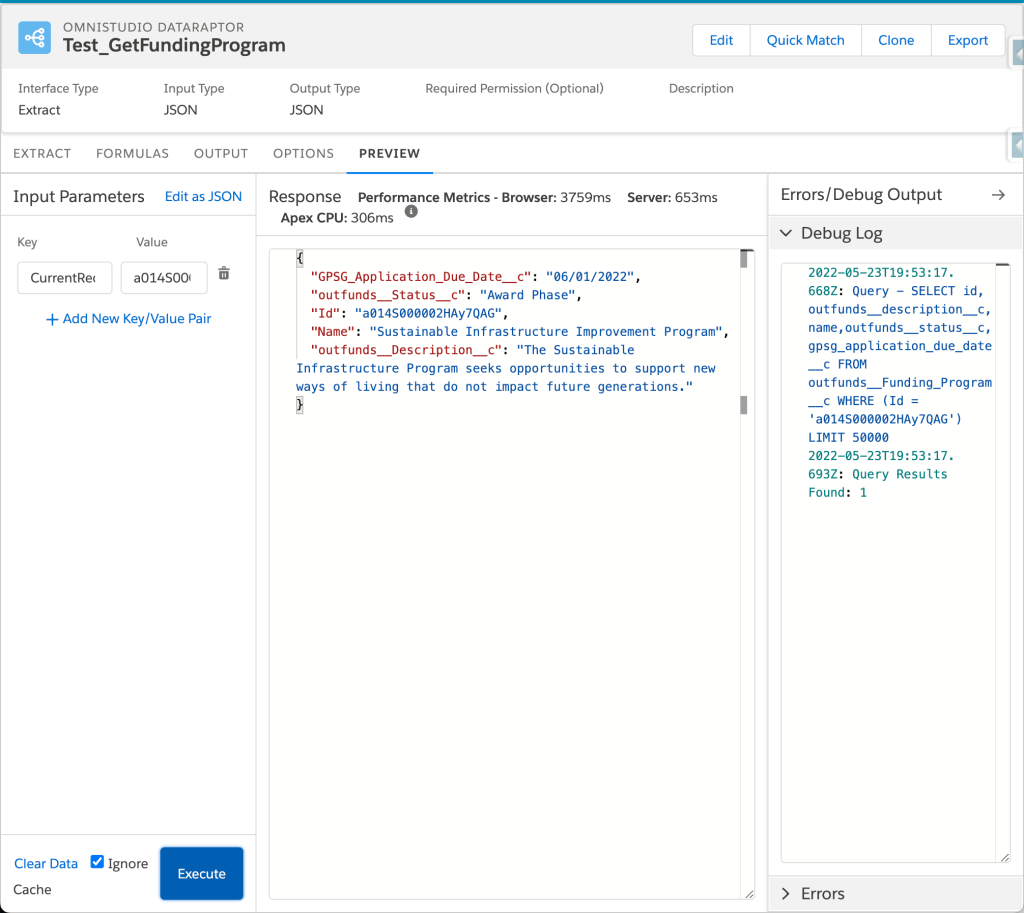
Task: Collapse the Errors/Debug Output panel arrow
Action: point(997,195)
